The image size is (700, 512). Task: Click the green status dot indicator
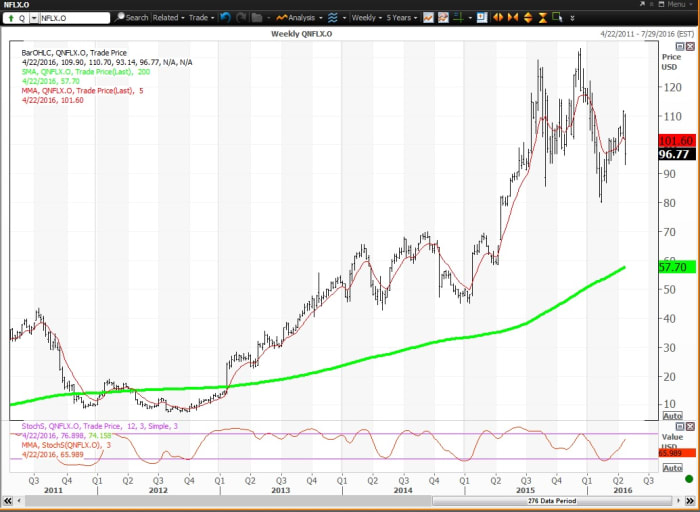pyautogui.click(x=689, y=479)
